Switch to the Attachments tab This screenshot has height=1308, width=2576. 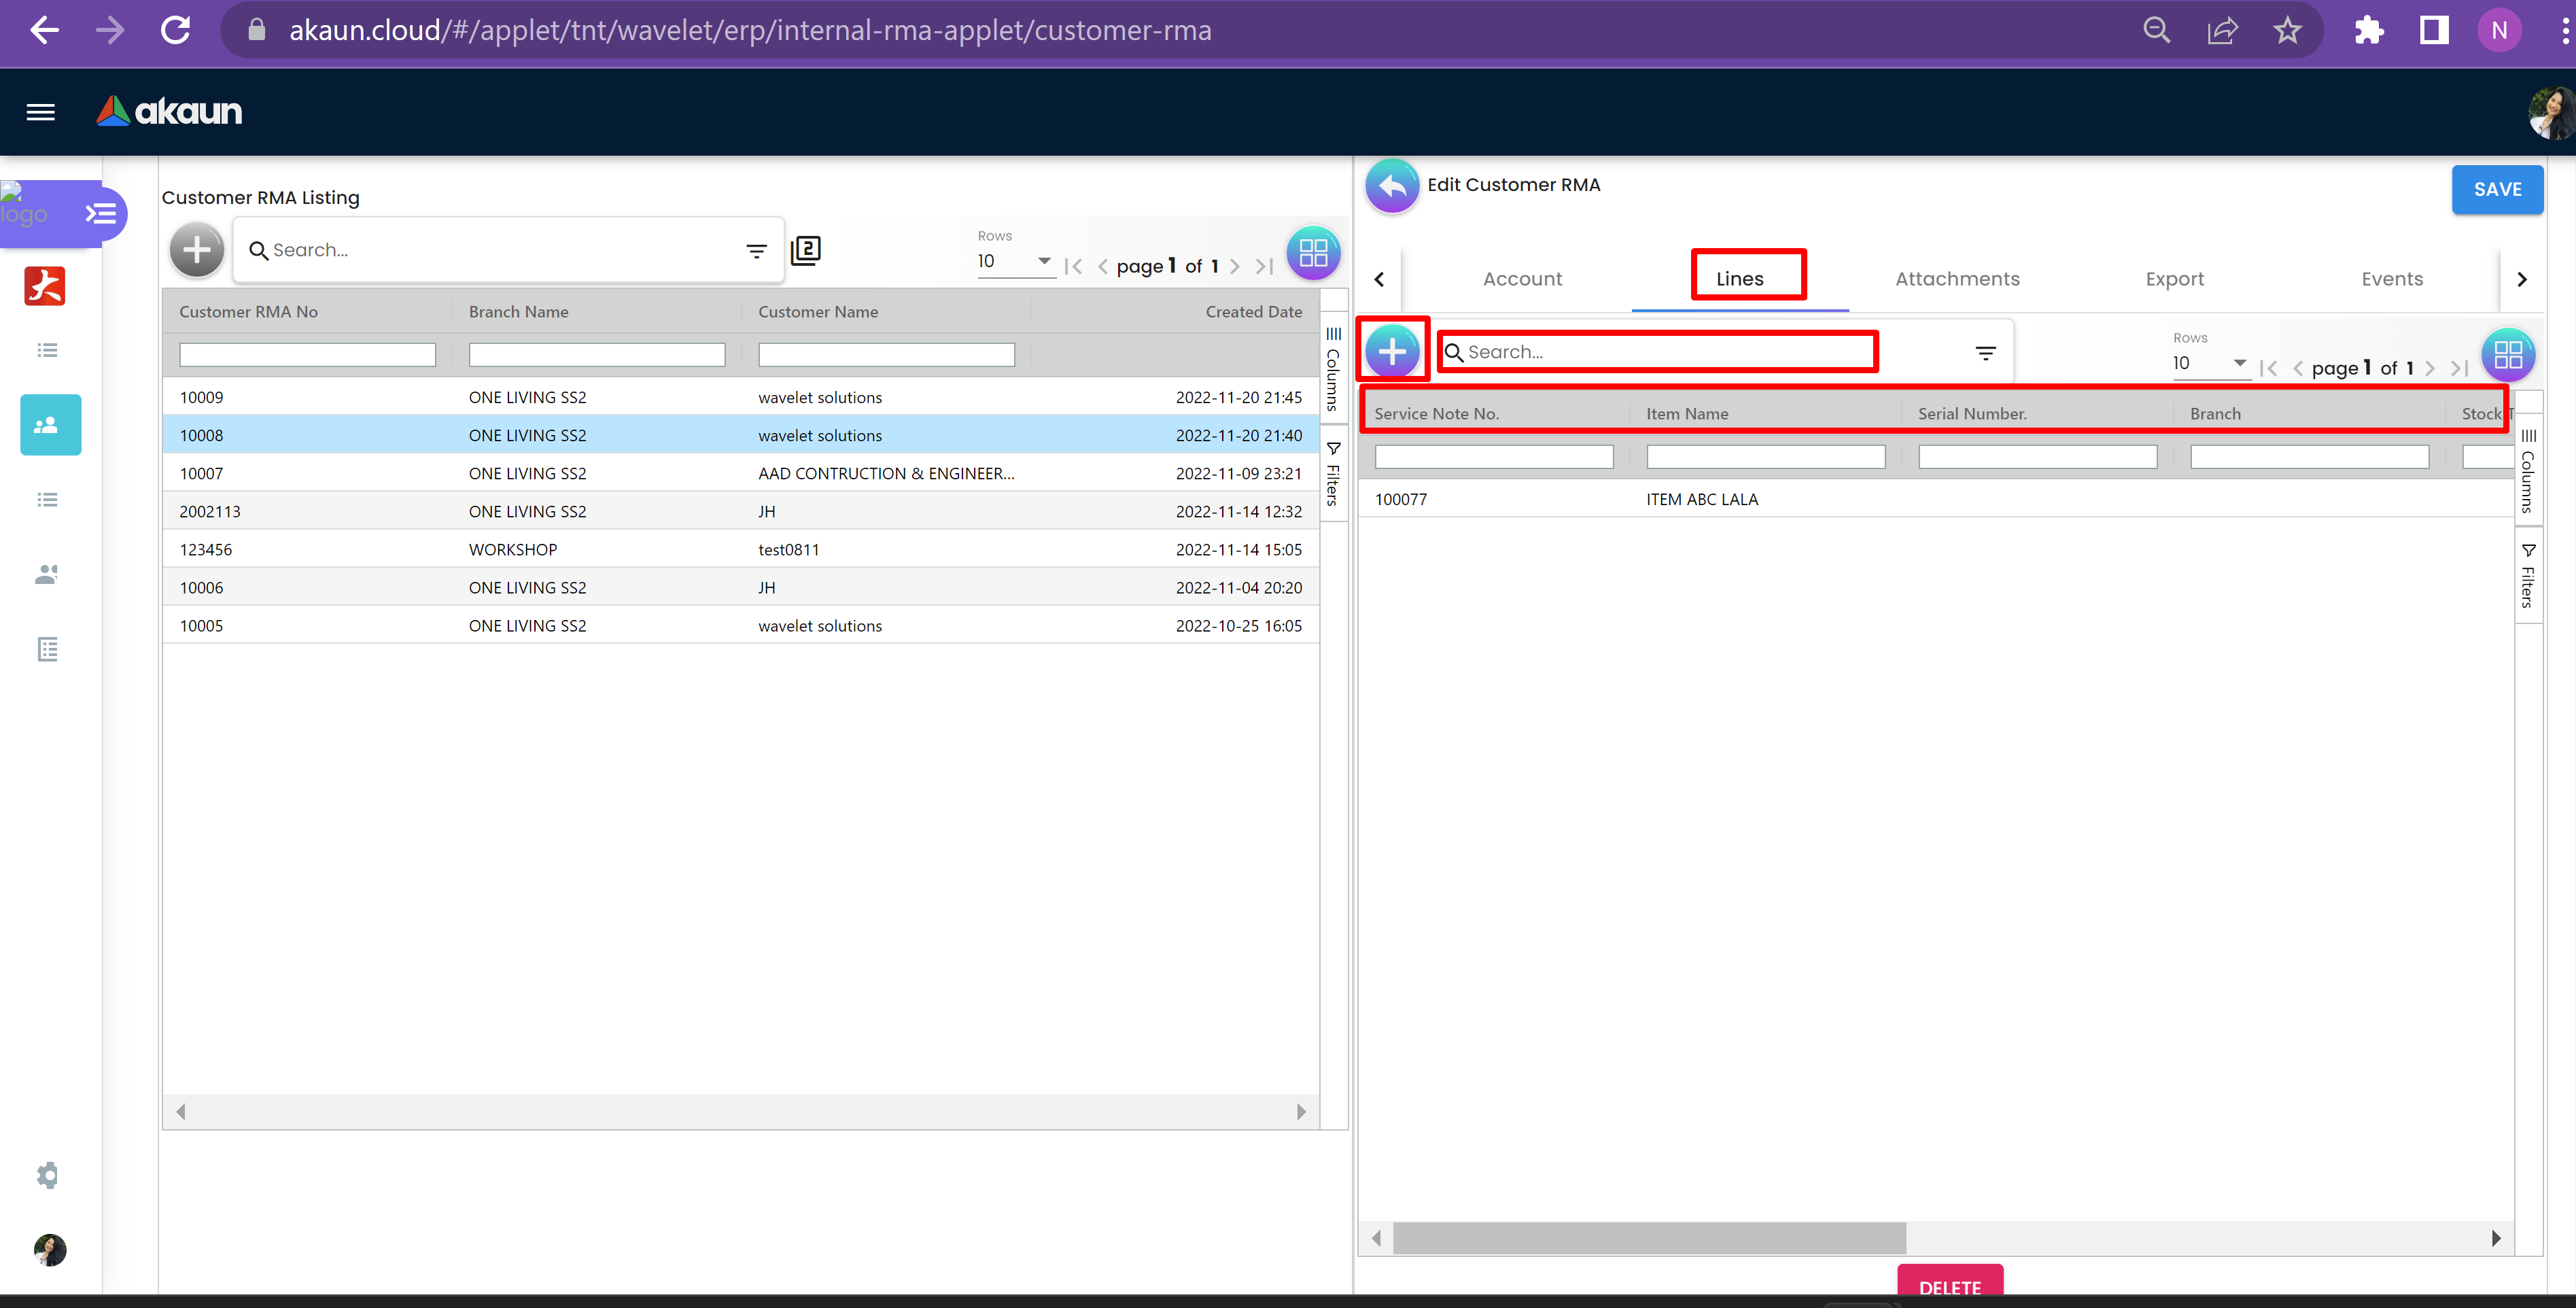pos(1956,279)
